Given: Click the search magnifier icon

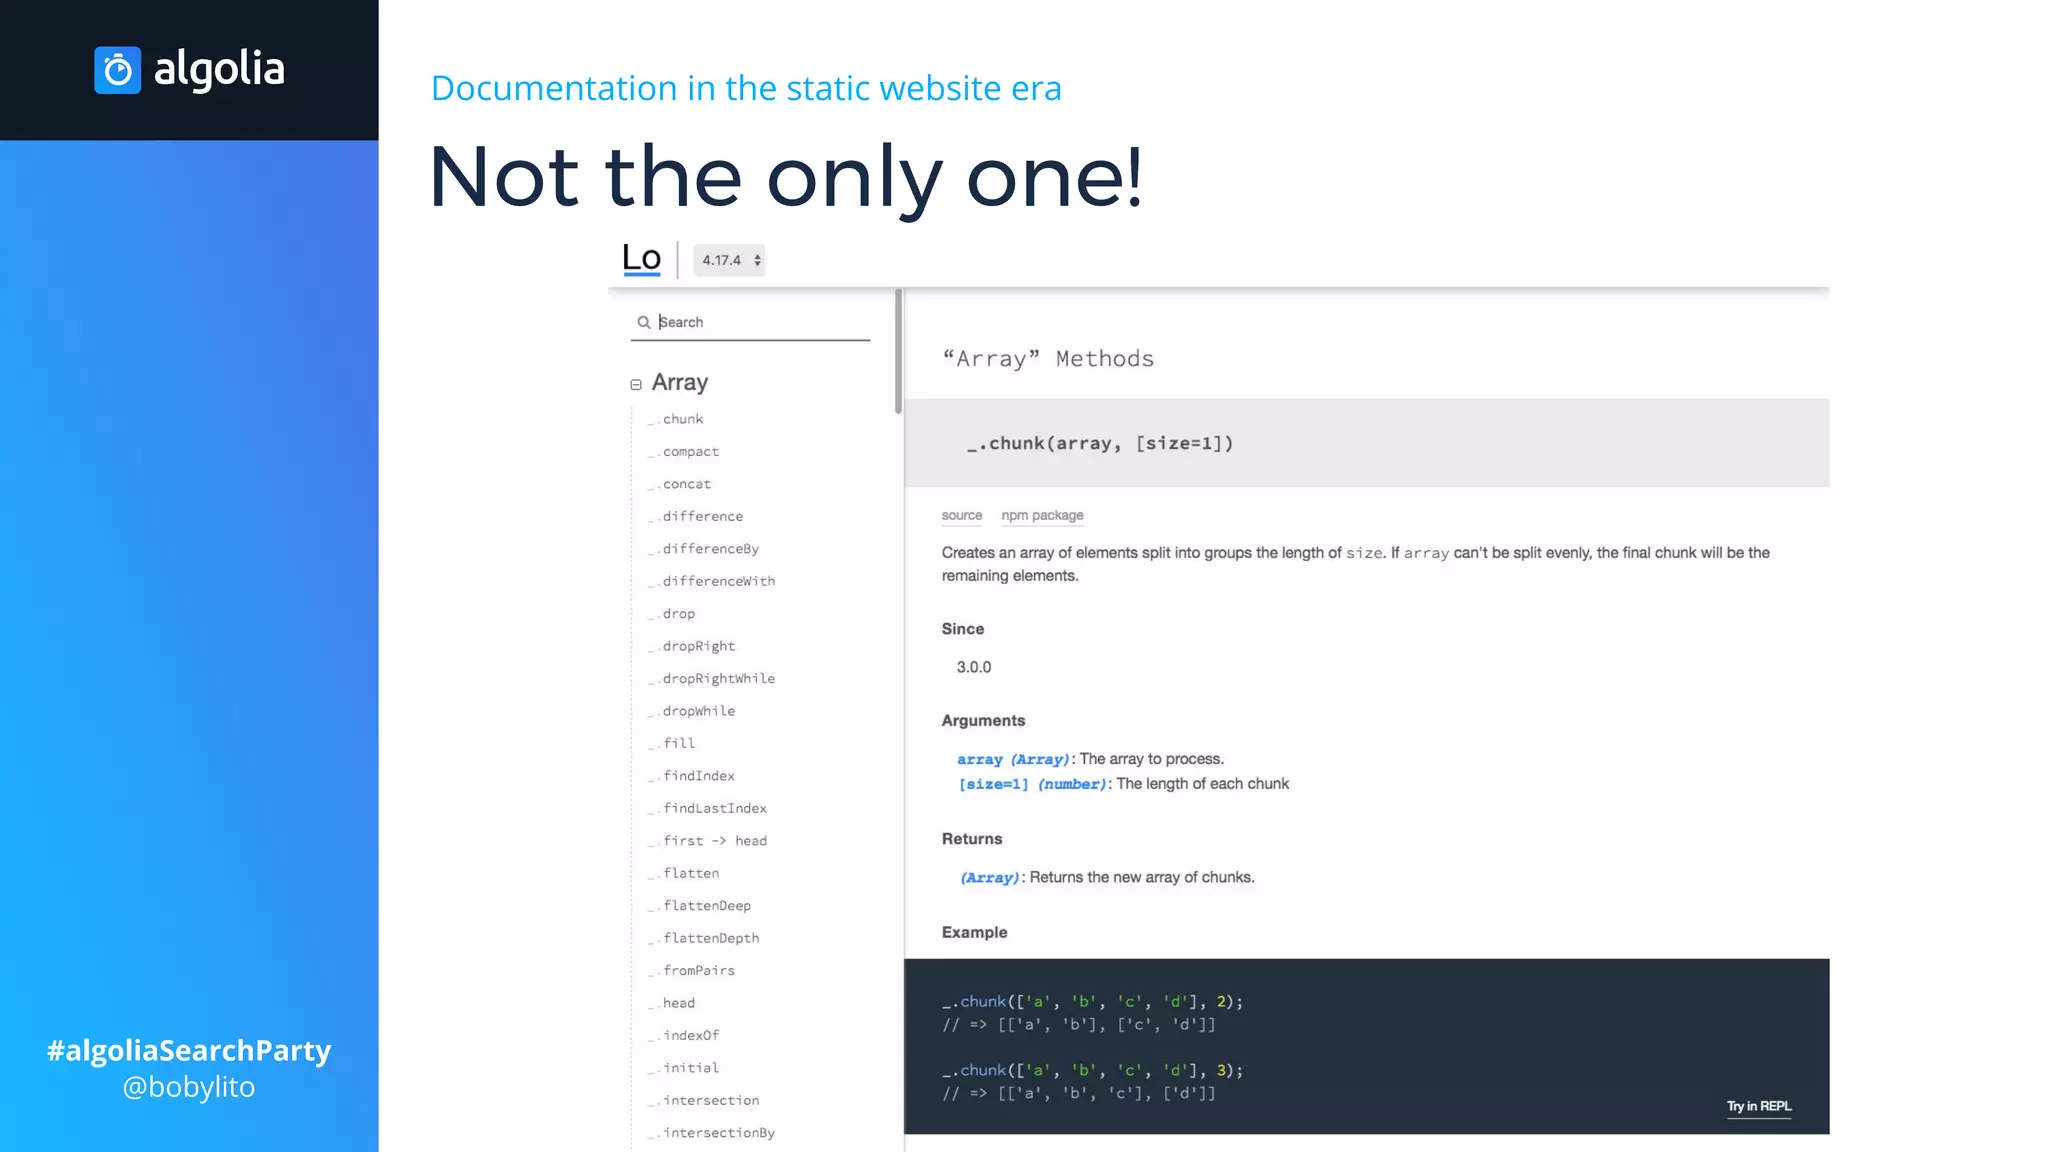Looking at the screenshot, I should tap(644, 322).
